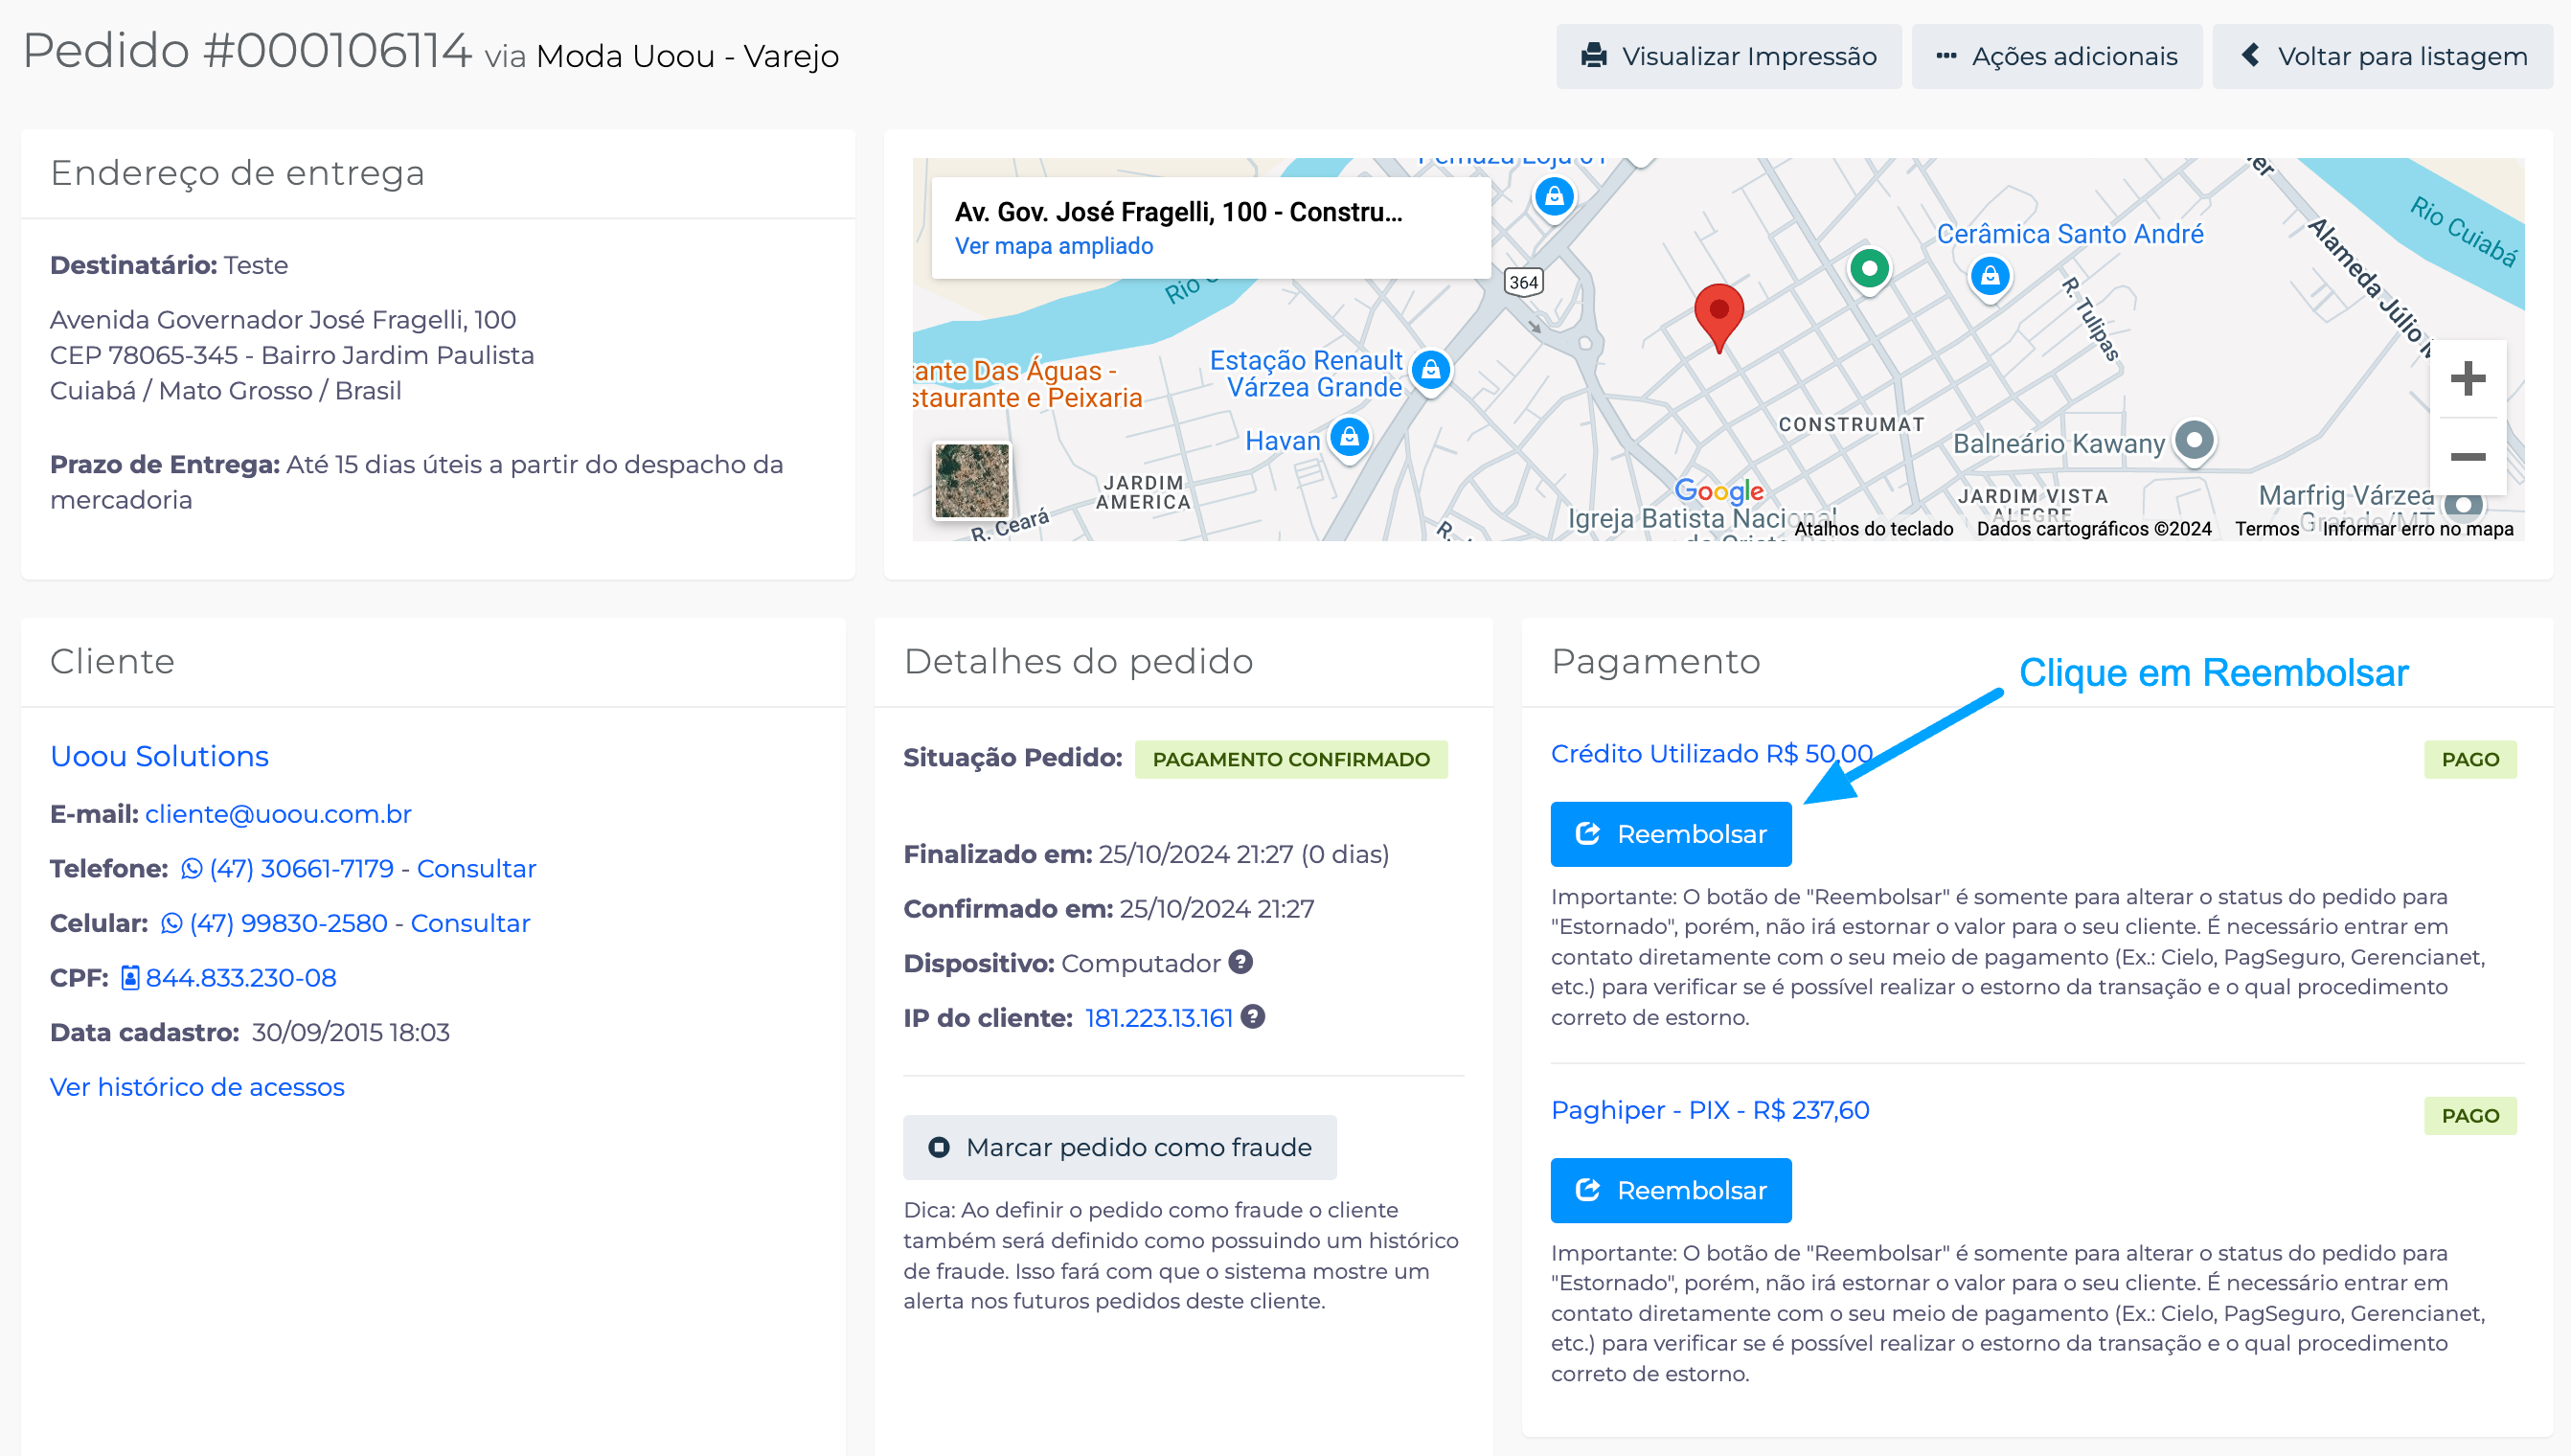Viewport: 2571px width, 1456px height.
Task: Mark order as fraud button
Action: (1119, 1147)
